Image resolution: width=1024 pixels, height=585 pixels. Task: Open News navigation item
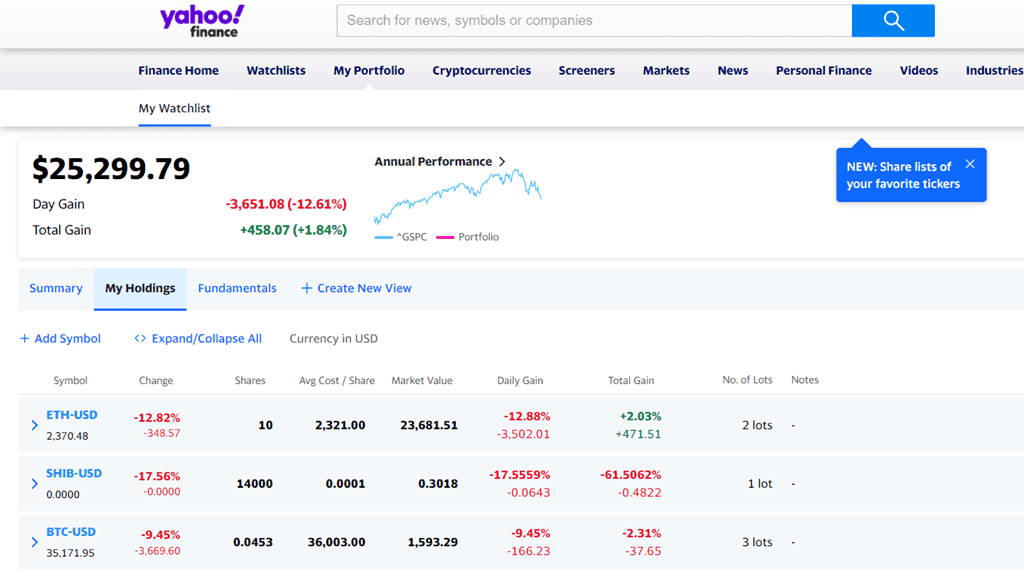pos(733,71)
